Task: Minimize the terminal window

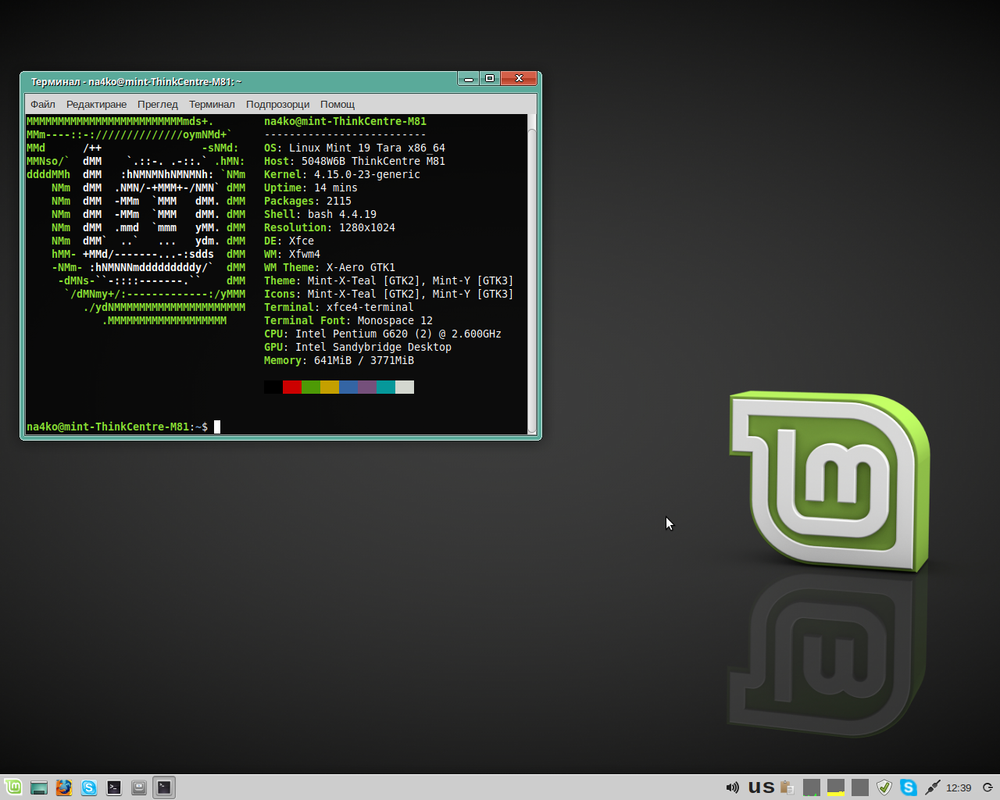Action: pos(469,78)
